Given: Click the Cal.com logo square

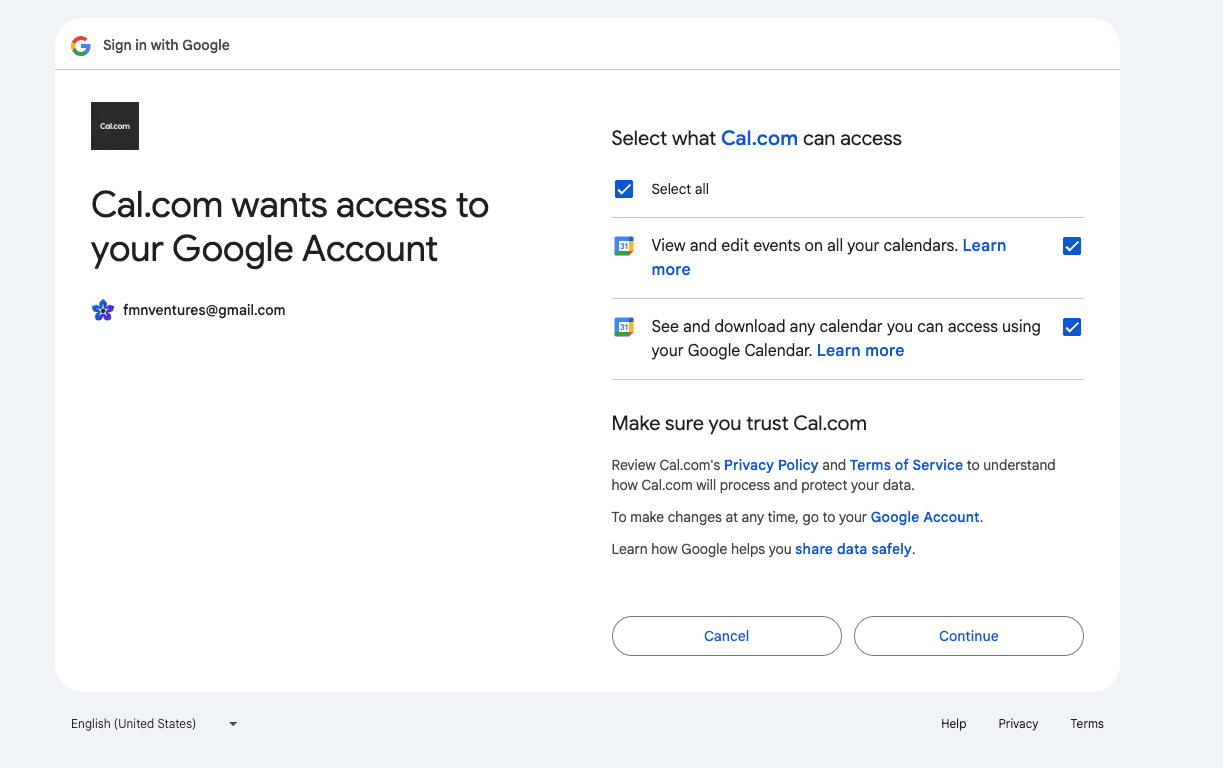Looking at the screenshot, I should click(x=114, y=125).
